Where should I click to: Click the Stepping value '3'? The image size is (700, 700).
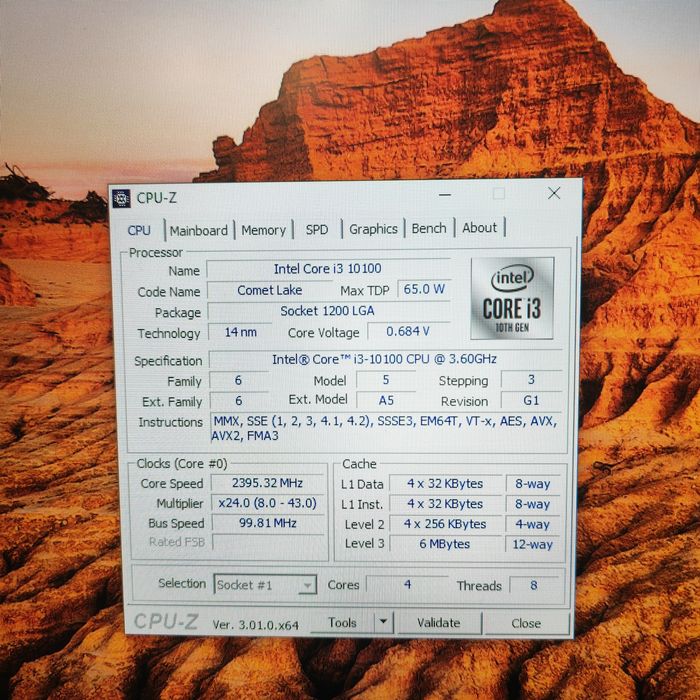[x=531, y=379]
